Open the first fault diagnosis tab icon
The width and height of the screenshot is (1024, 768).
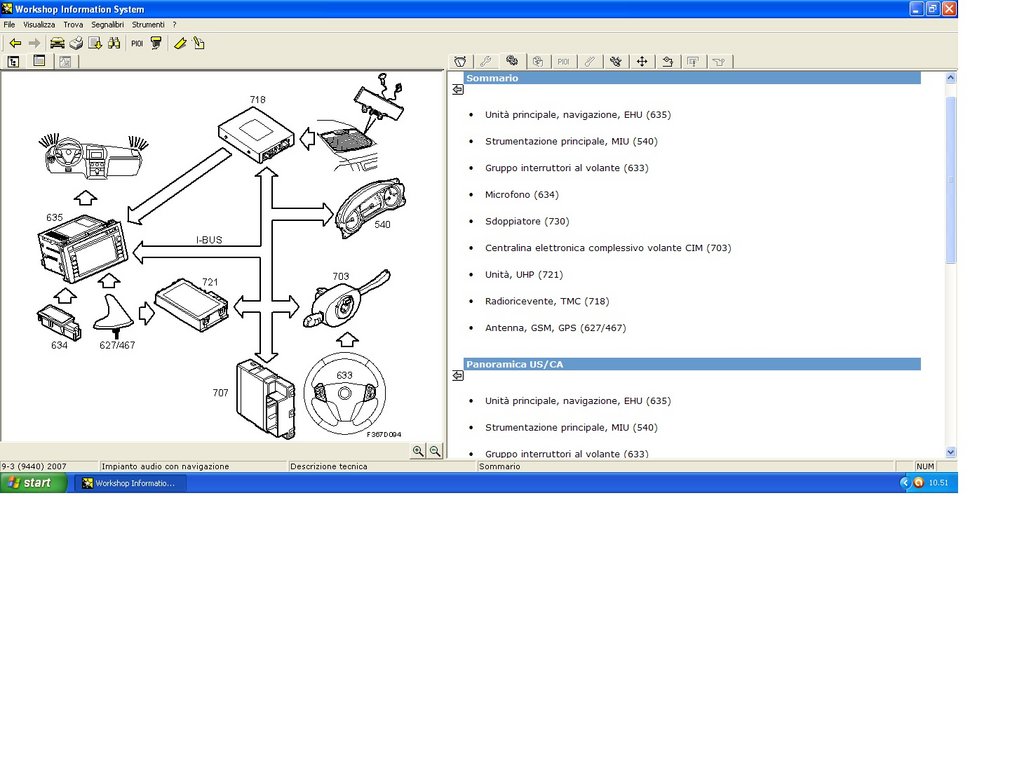[460, 61]
